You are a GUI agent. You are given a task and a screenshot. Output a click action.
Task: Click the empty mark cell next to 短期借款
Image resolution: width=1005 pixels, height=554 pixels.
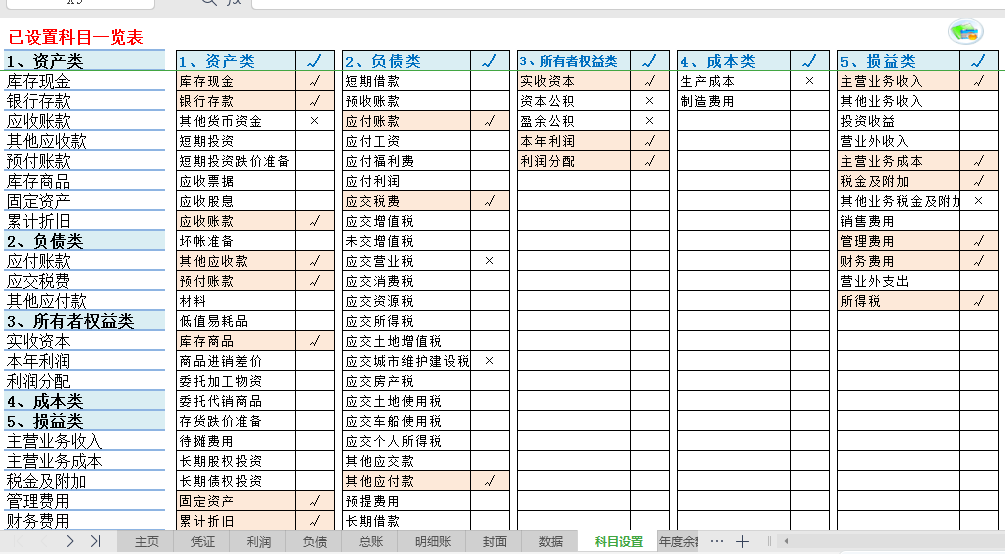[x=490, y=81]
